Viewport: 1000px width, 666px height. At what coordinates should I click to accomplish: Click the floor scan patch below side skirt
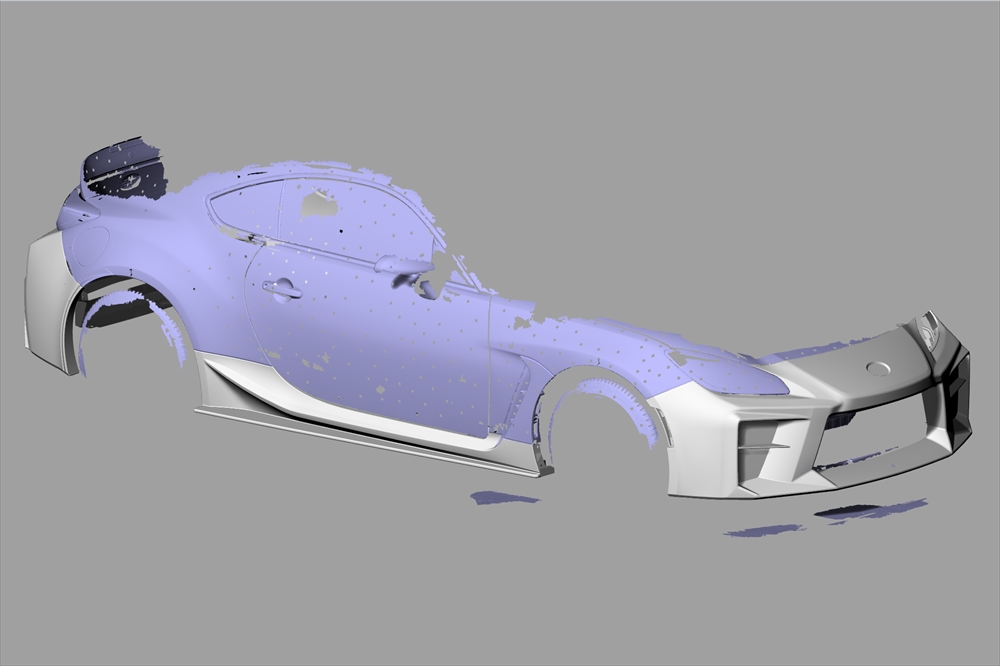pyautogui.click(x=504, y=497)
